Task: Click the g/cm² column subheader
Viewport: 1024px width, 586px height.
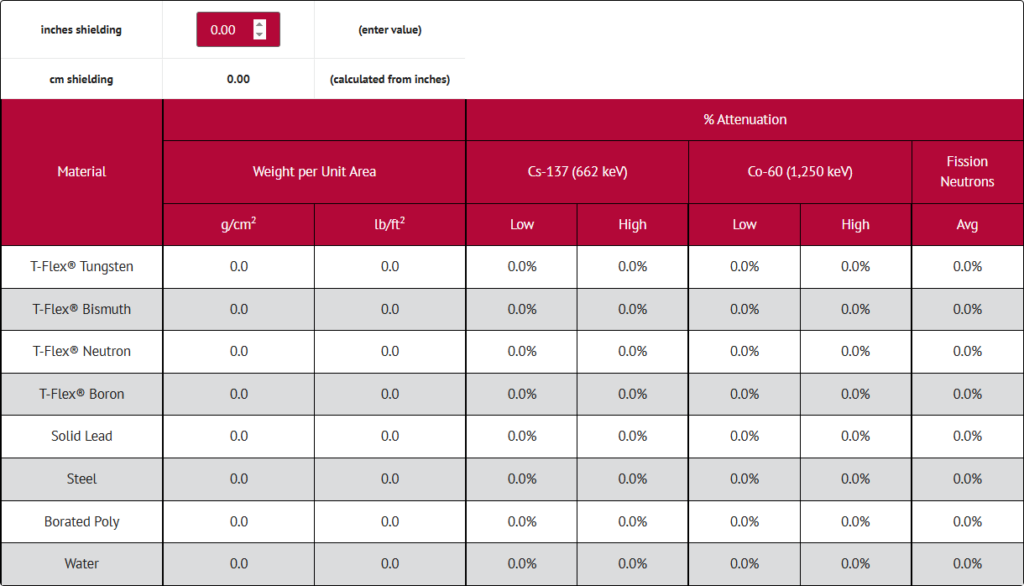Action: (x=238, y=225)
